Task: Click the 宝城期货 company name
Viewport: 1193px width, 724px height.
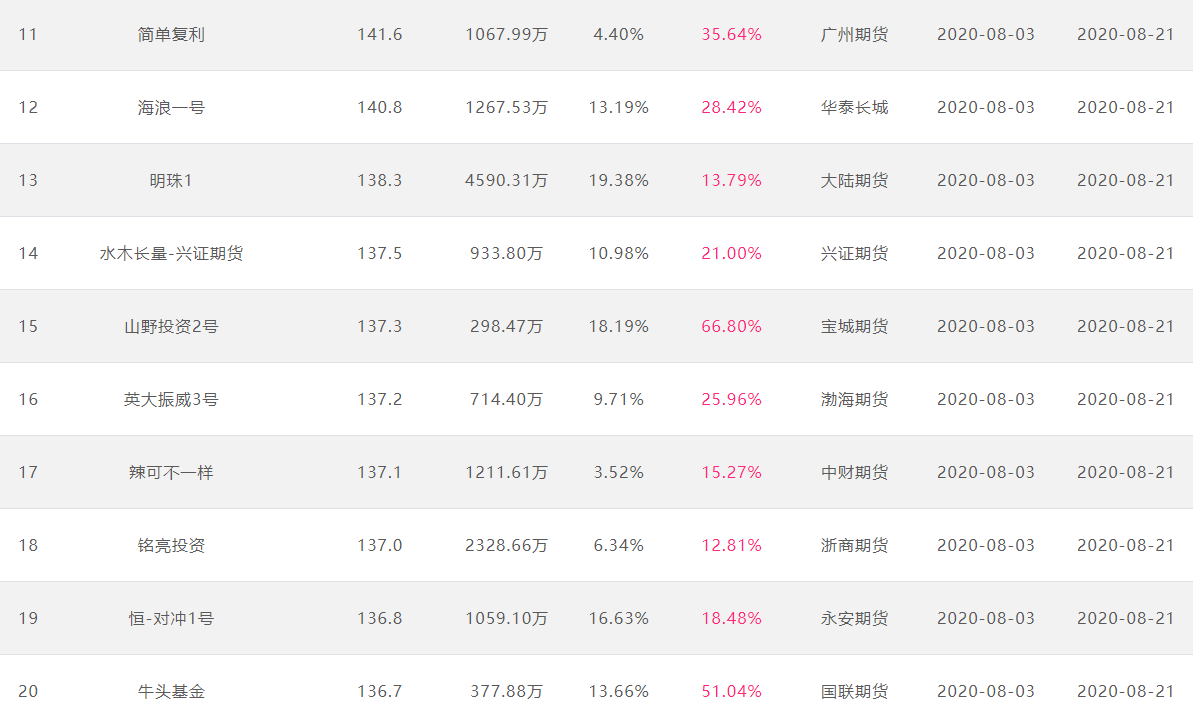Action: [854, 326]
